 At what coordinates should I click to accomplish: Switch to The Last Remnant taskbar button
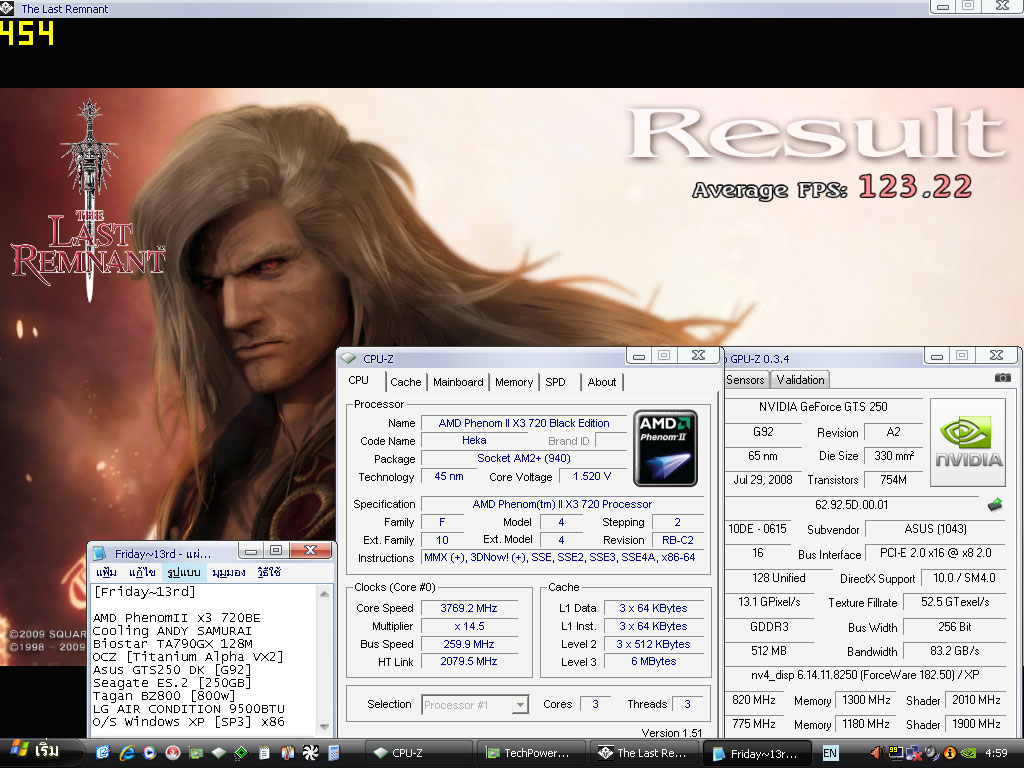pos(642,753)
